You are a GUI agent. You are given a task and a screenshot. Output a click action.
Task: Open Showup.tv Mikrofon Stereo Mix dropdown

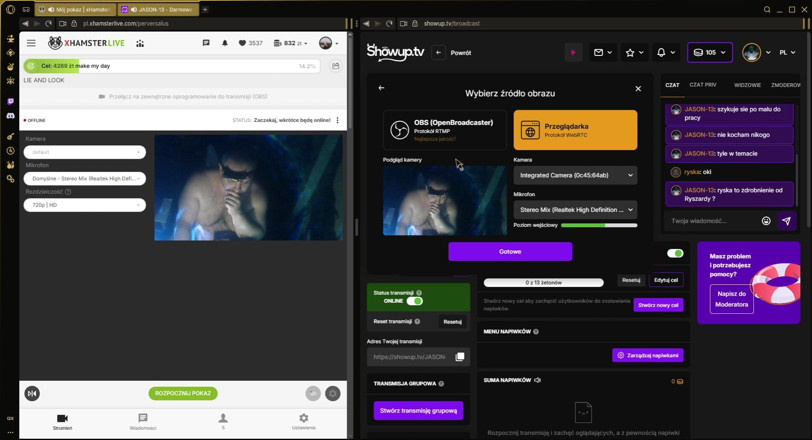coord(575,210)
